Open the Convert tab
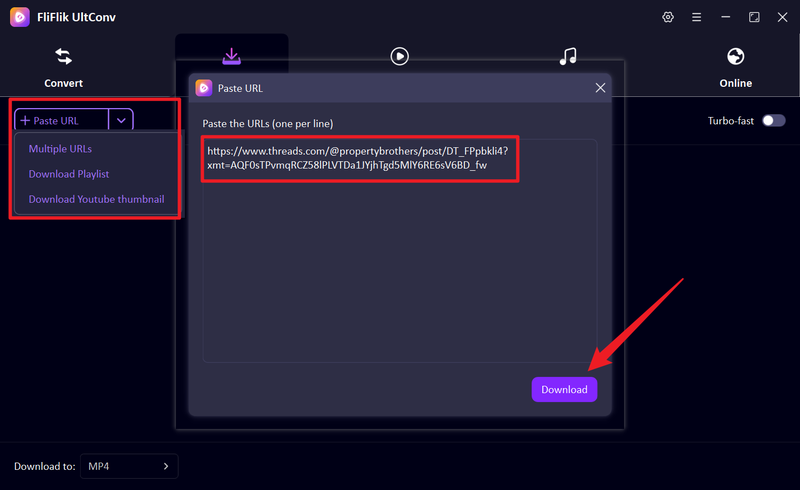This screenshot has width=800, height=490. pyautogui.click(x=63, y=67)
